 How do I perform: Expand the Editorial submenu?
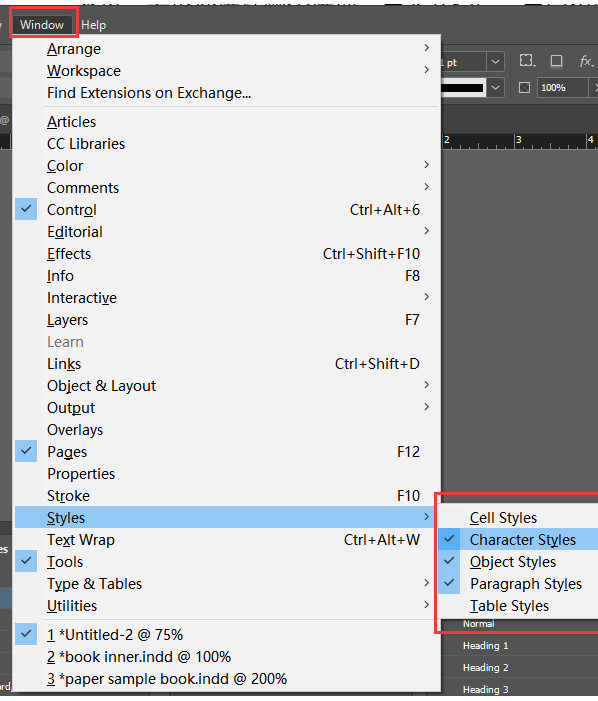pyautogui.click(x=227, y=232)
